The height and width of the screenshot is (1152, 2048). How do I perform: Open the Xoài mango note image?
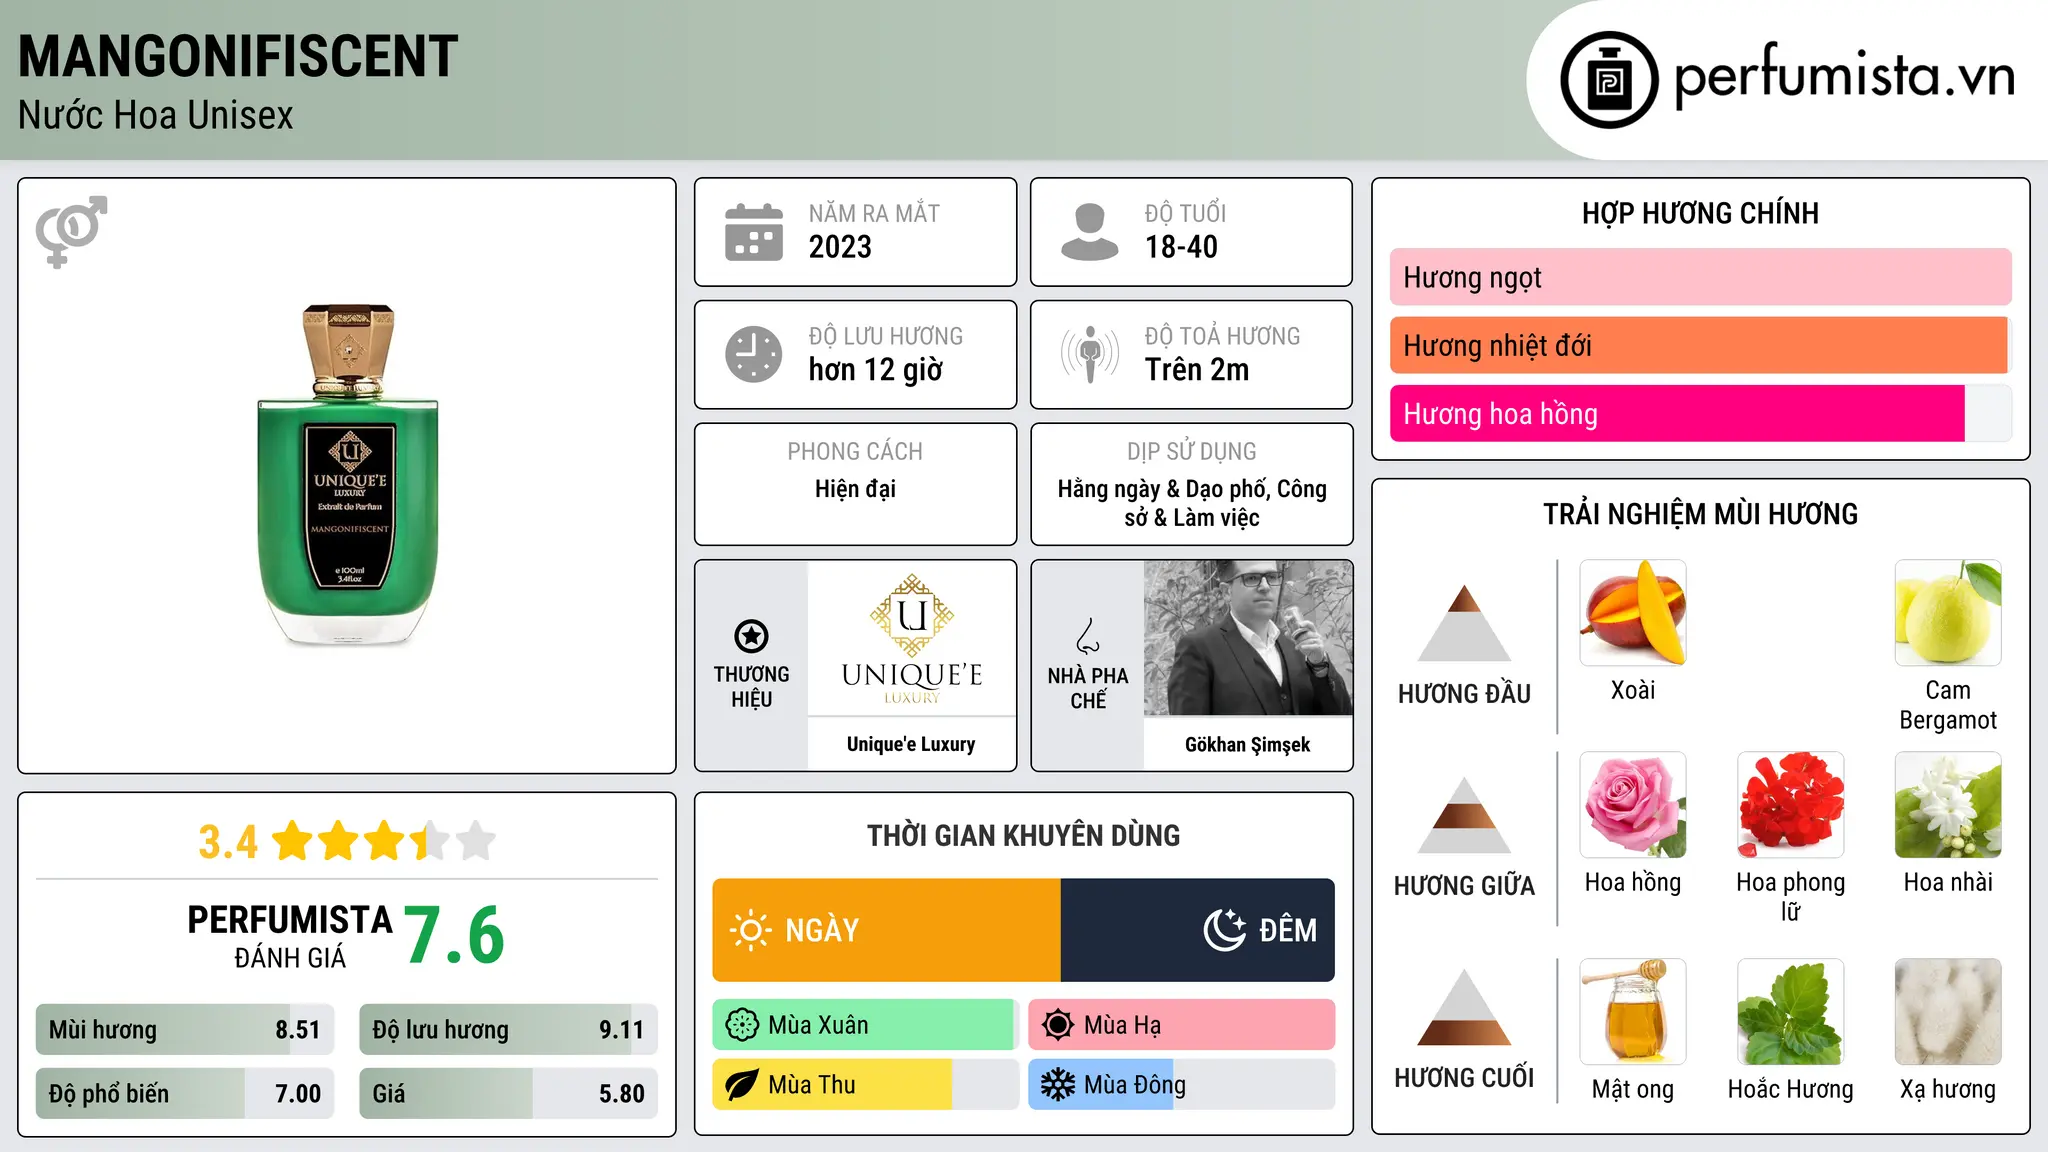[x=1633, y=613]
